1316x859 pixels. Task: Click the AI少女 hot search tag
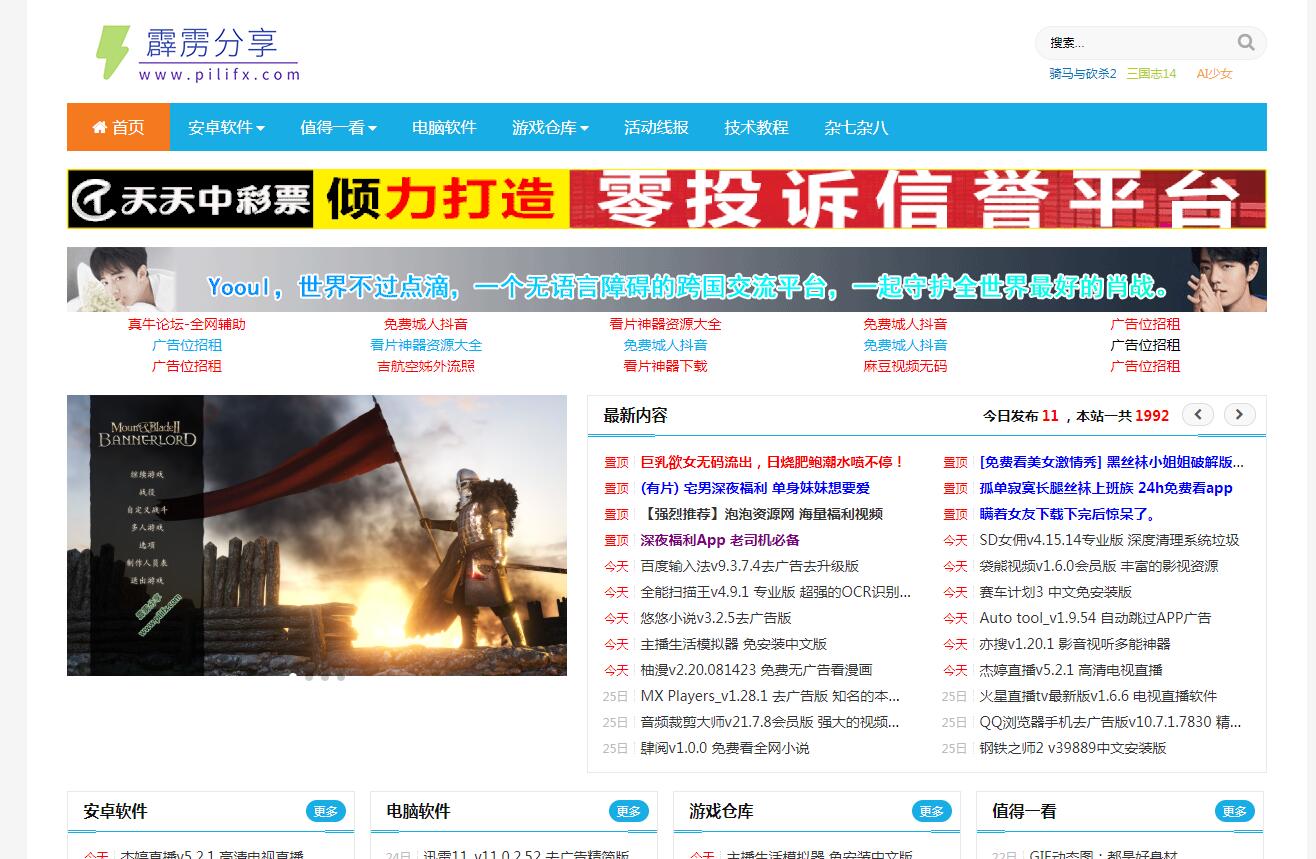tap(1214, 74)
